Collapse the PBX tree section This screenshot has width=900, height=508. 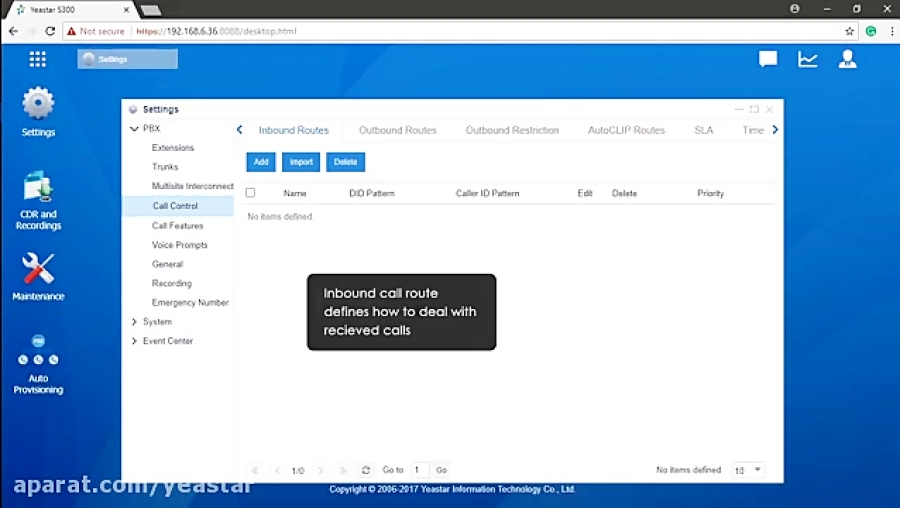tap(134, 129)
